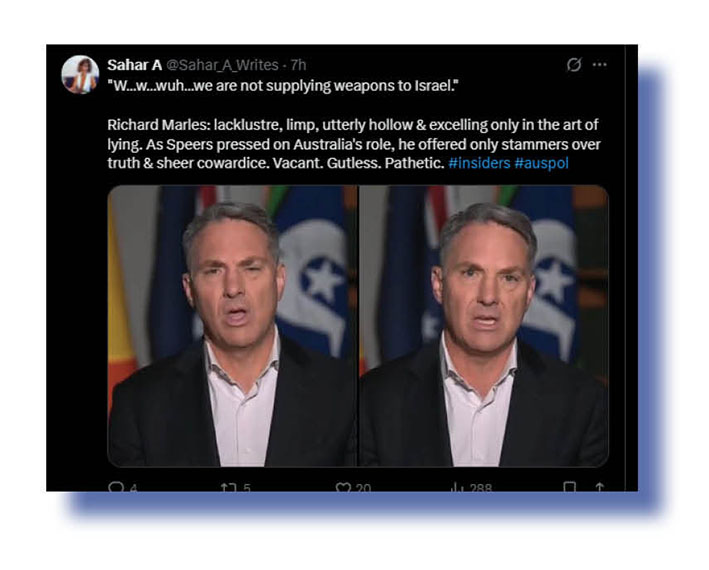Click the reply speech-bubble icon
Viewport: 709px width, 570px height.
[116, 486]
